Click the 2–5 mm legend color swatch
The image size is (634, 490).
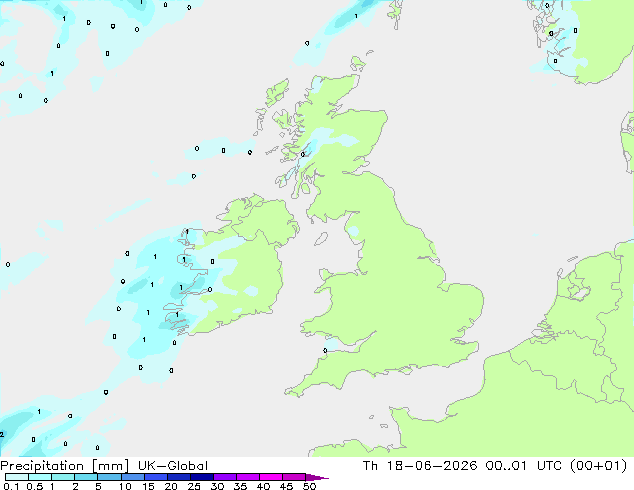pyautogui.click(x=86, y=477)
